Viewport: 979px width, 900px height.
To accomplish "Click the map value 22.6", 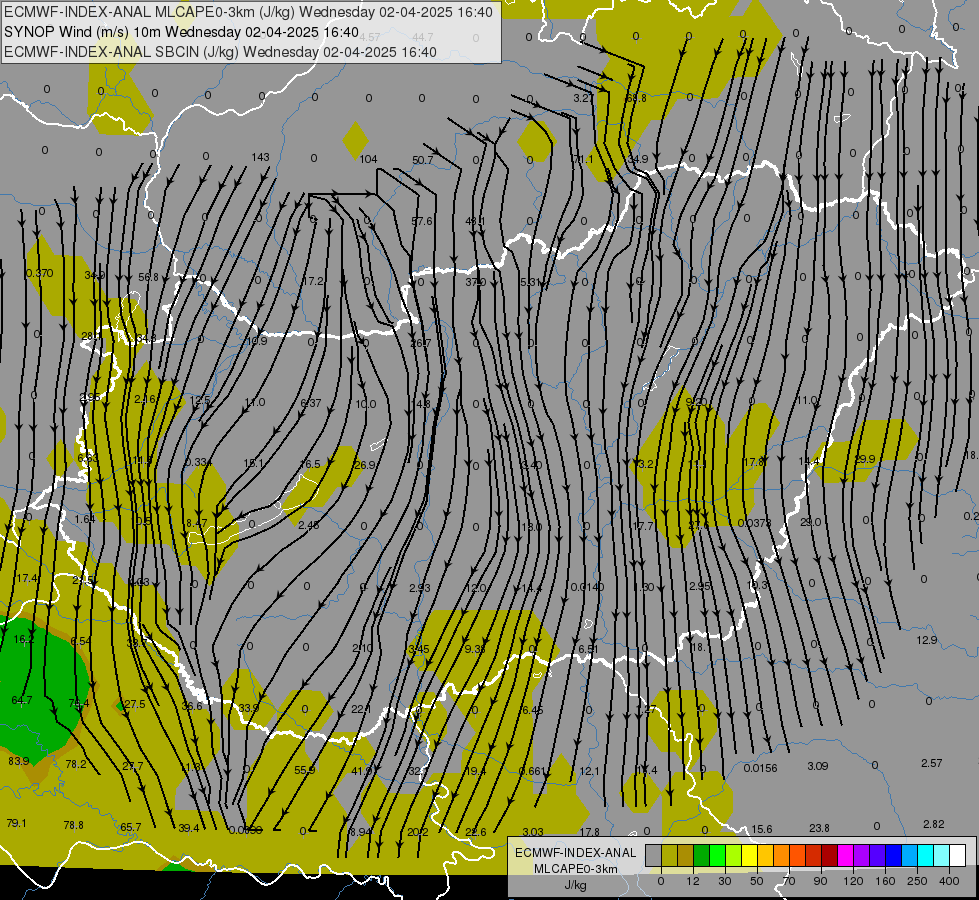I will click(476, 831).
